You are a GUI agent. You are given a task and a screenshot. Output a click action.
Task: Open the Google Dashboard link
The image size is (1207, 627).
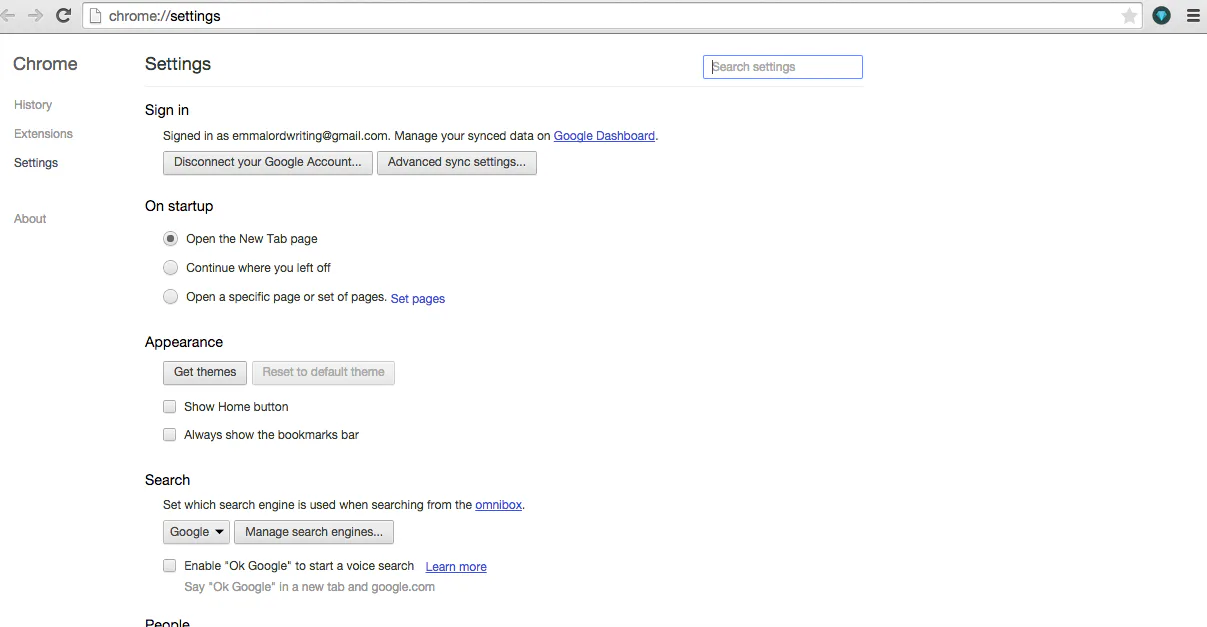pos(604,135)
